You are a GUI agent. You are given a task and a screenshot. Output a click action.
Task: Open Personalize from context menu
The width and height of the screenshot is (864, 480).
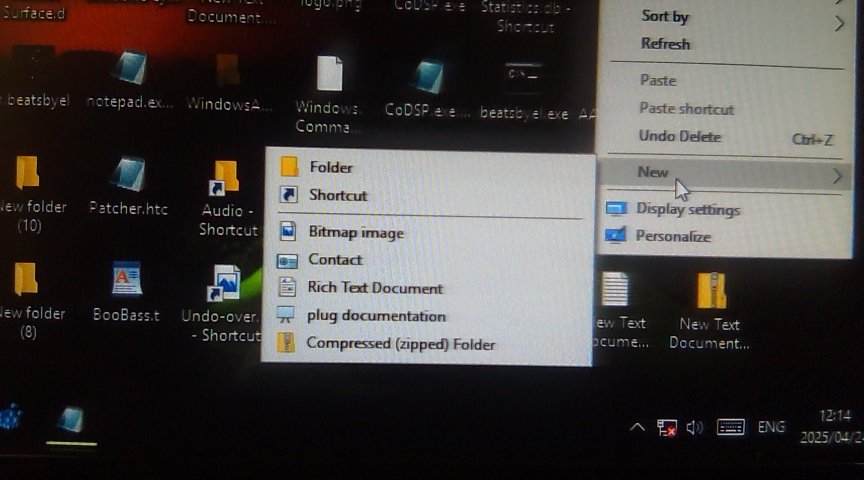[x=673, y=236]
